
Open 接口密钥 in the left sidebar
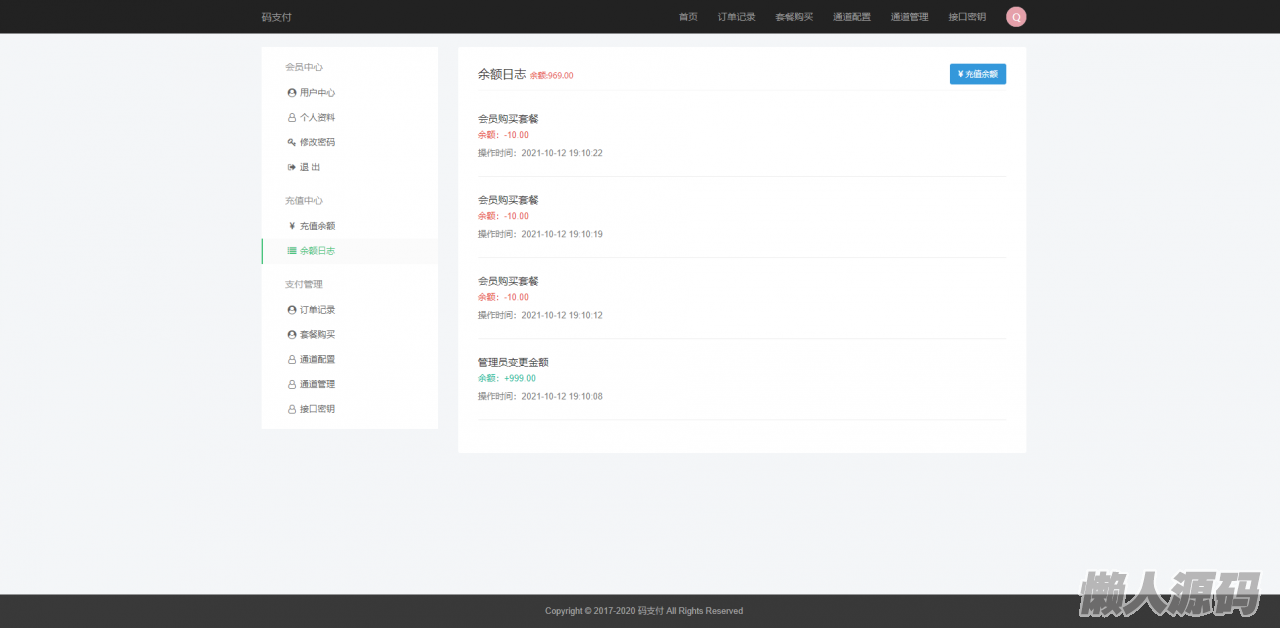coord(317,409)
